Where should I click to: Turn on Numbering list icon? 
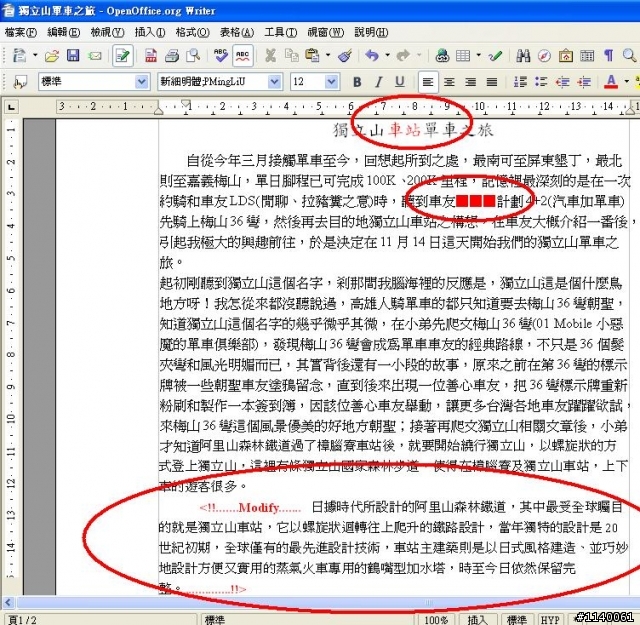coord(520,82)
